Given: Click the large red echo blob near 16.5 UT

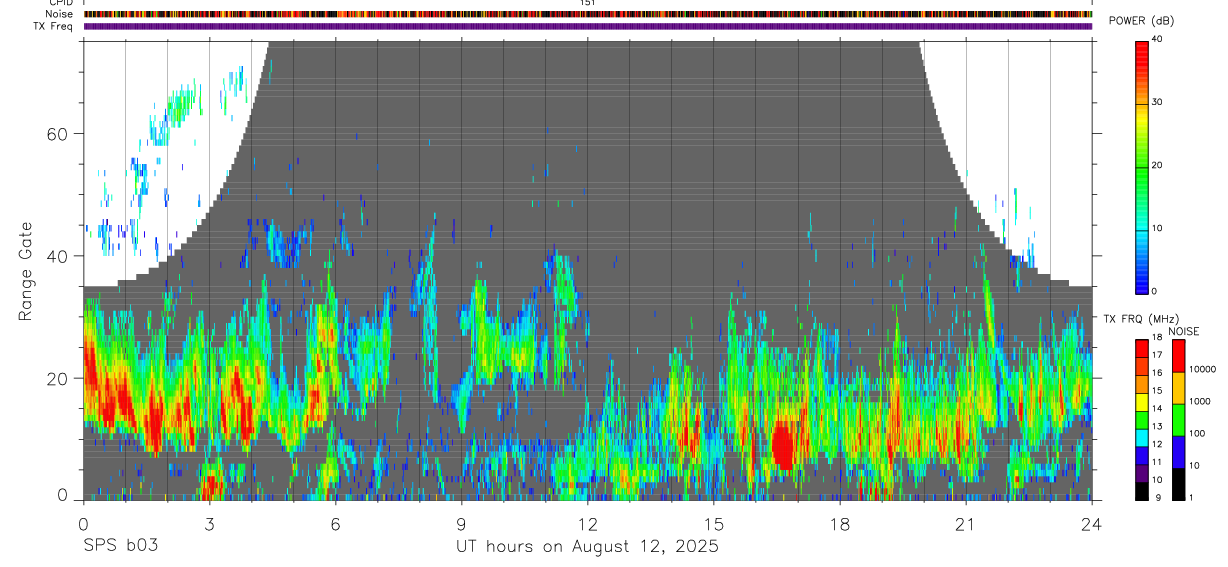Looking at the screenshot, I should coord(783,445).
